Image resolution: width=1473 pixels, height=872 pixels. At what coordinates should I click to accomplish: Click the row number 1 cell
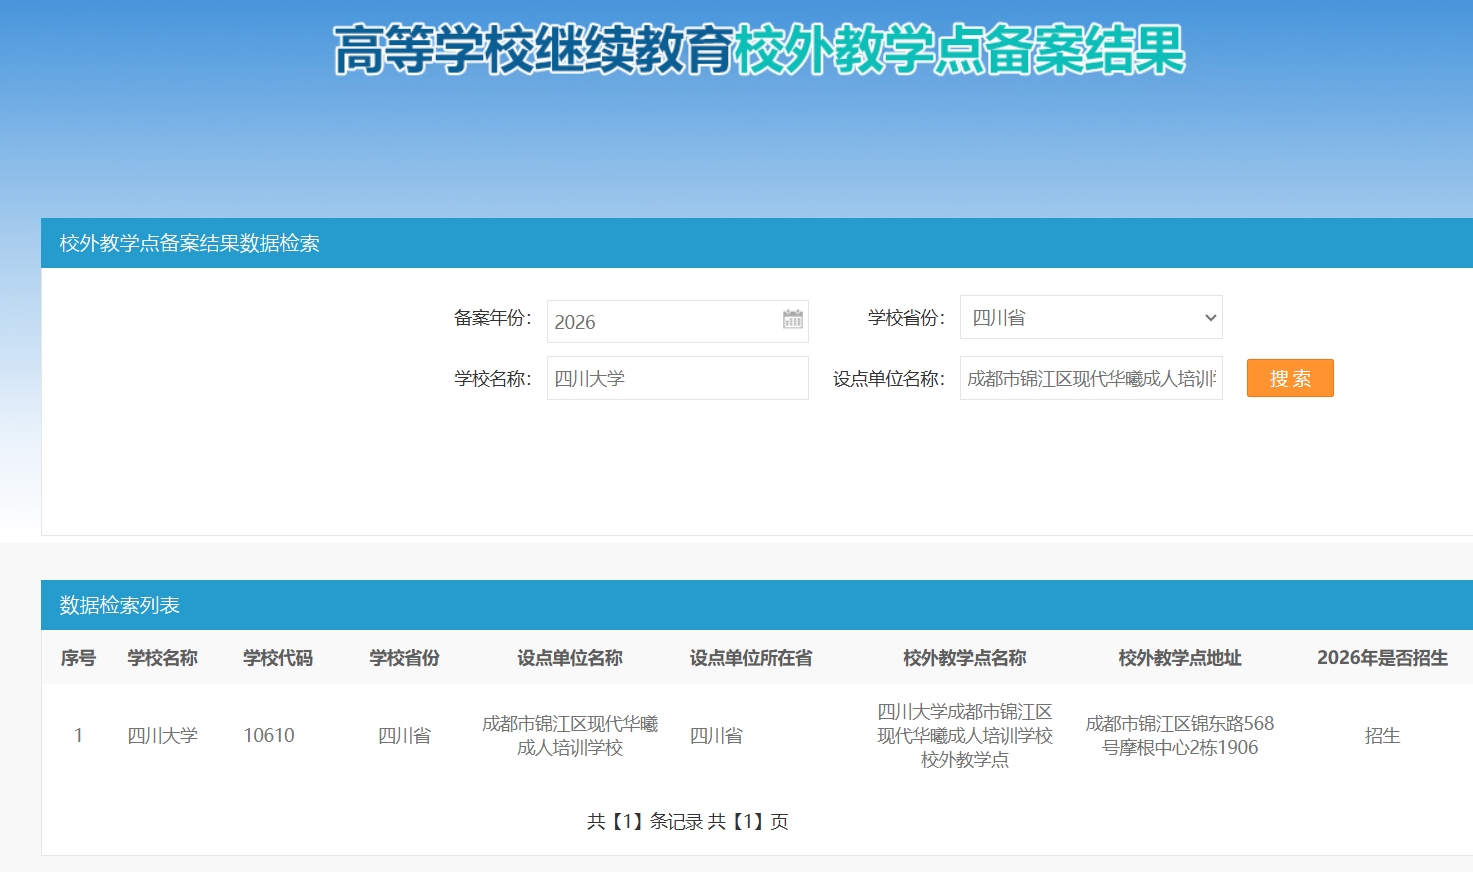(78, 736)
